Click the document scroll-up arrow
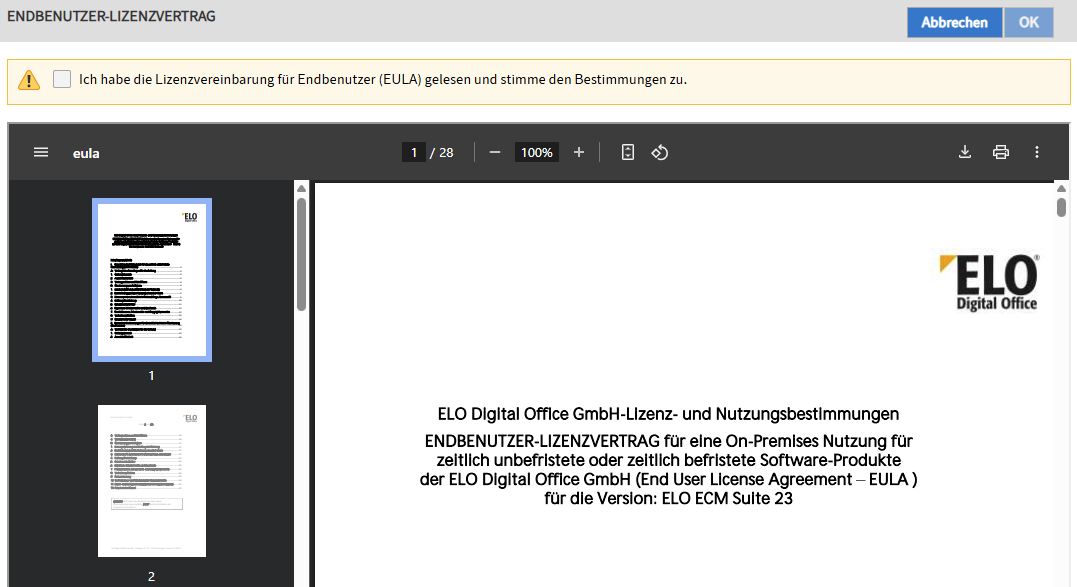Viewport: 1077px width, 587px height. 1061,189
